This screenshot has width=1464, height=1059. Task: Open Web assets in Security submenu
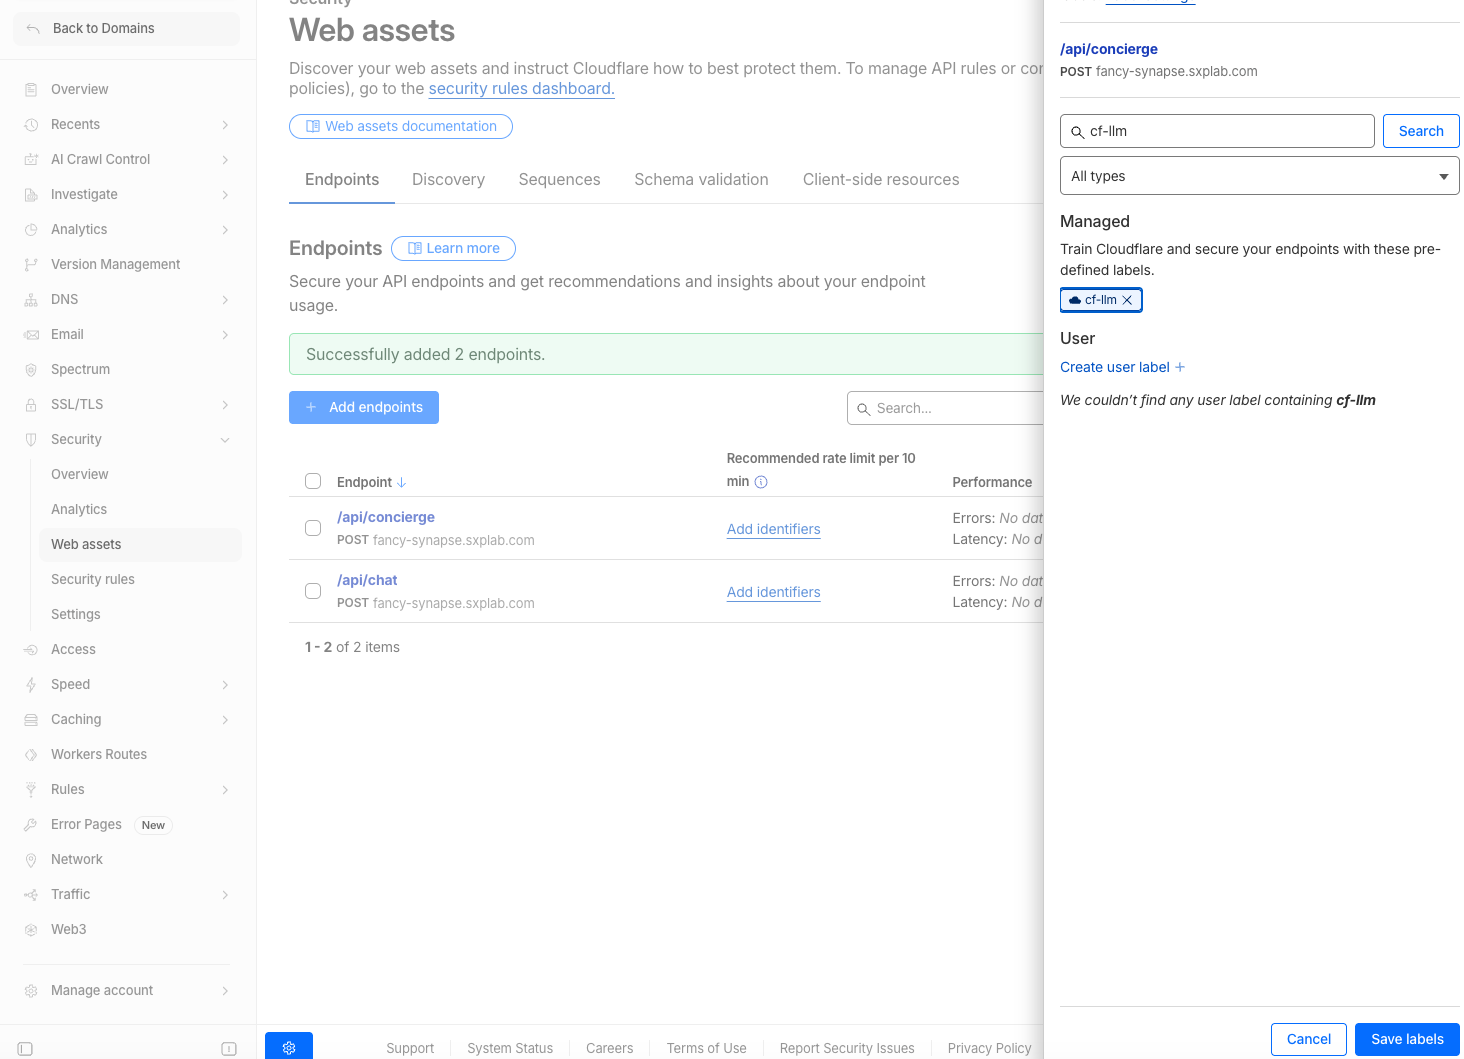(x=140, y=544)
